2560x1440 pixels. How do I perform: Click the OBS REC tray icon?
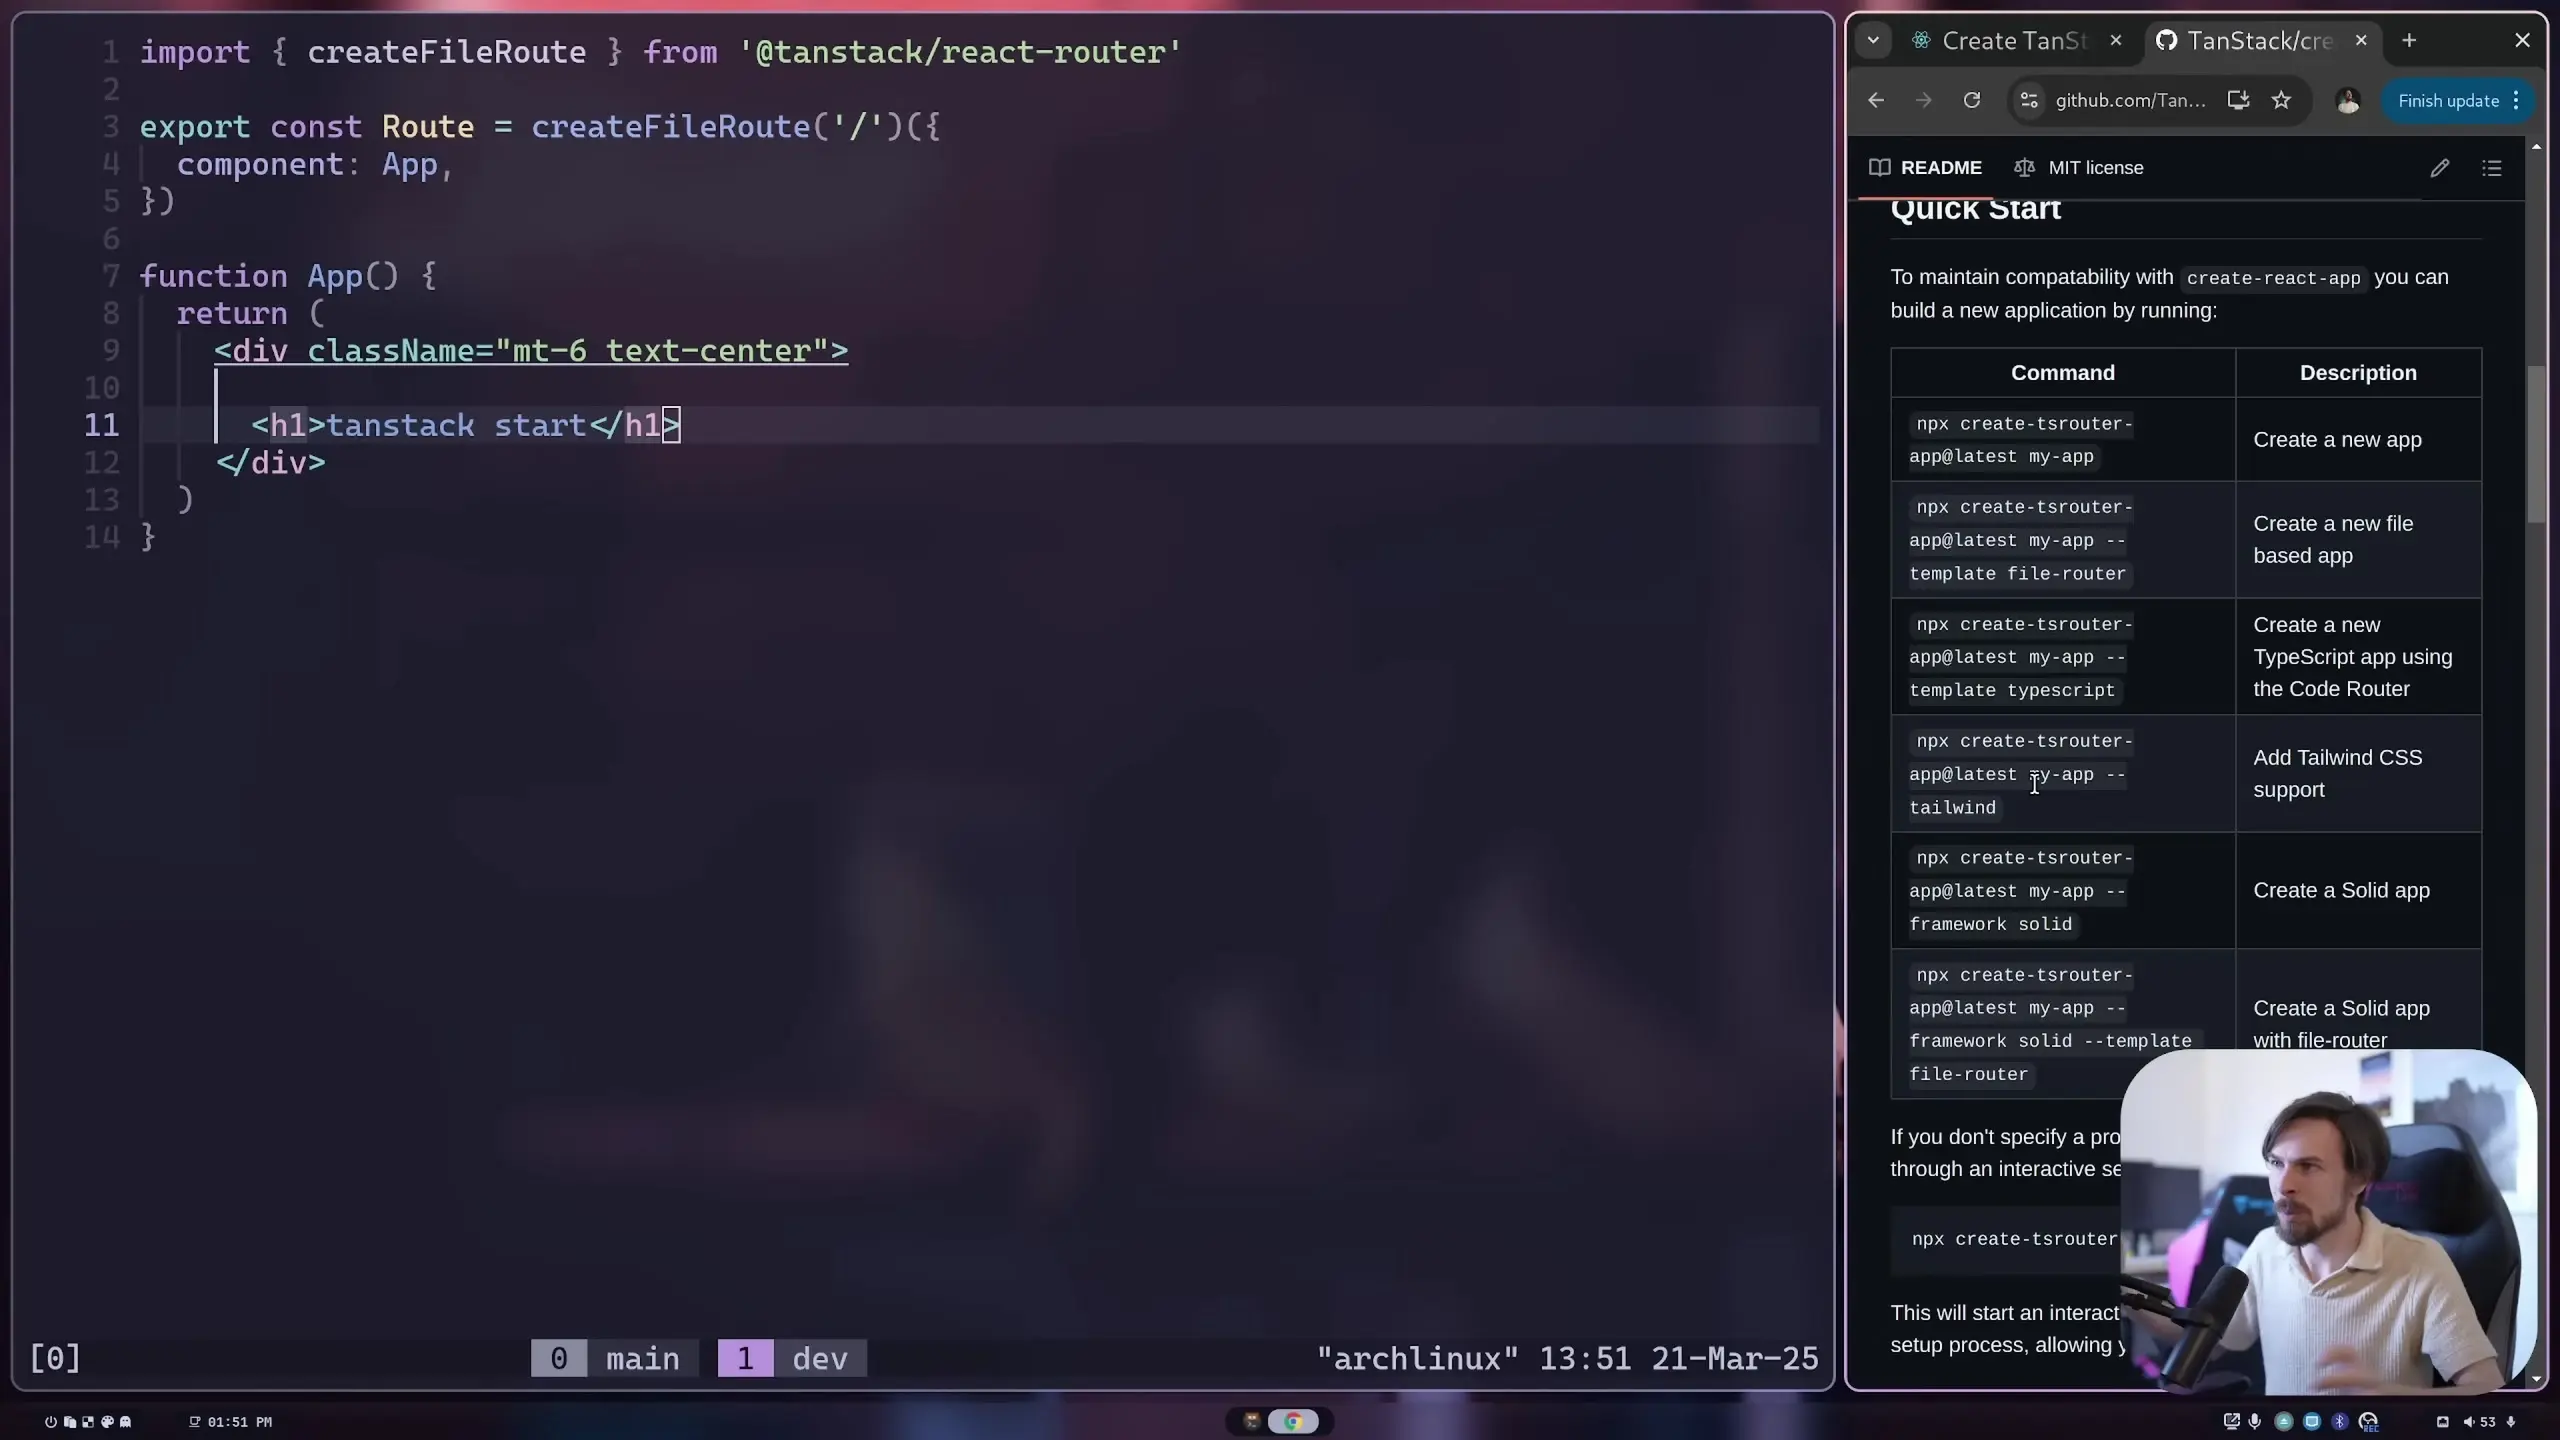2368,1422
